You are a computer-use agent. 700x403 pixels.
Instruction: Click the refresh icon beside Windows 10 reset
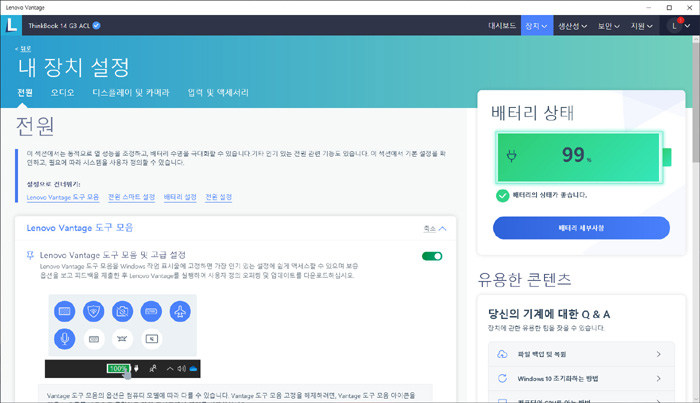502,378
